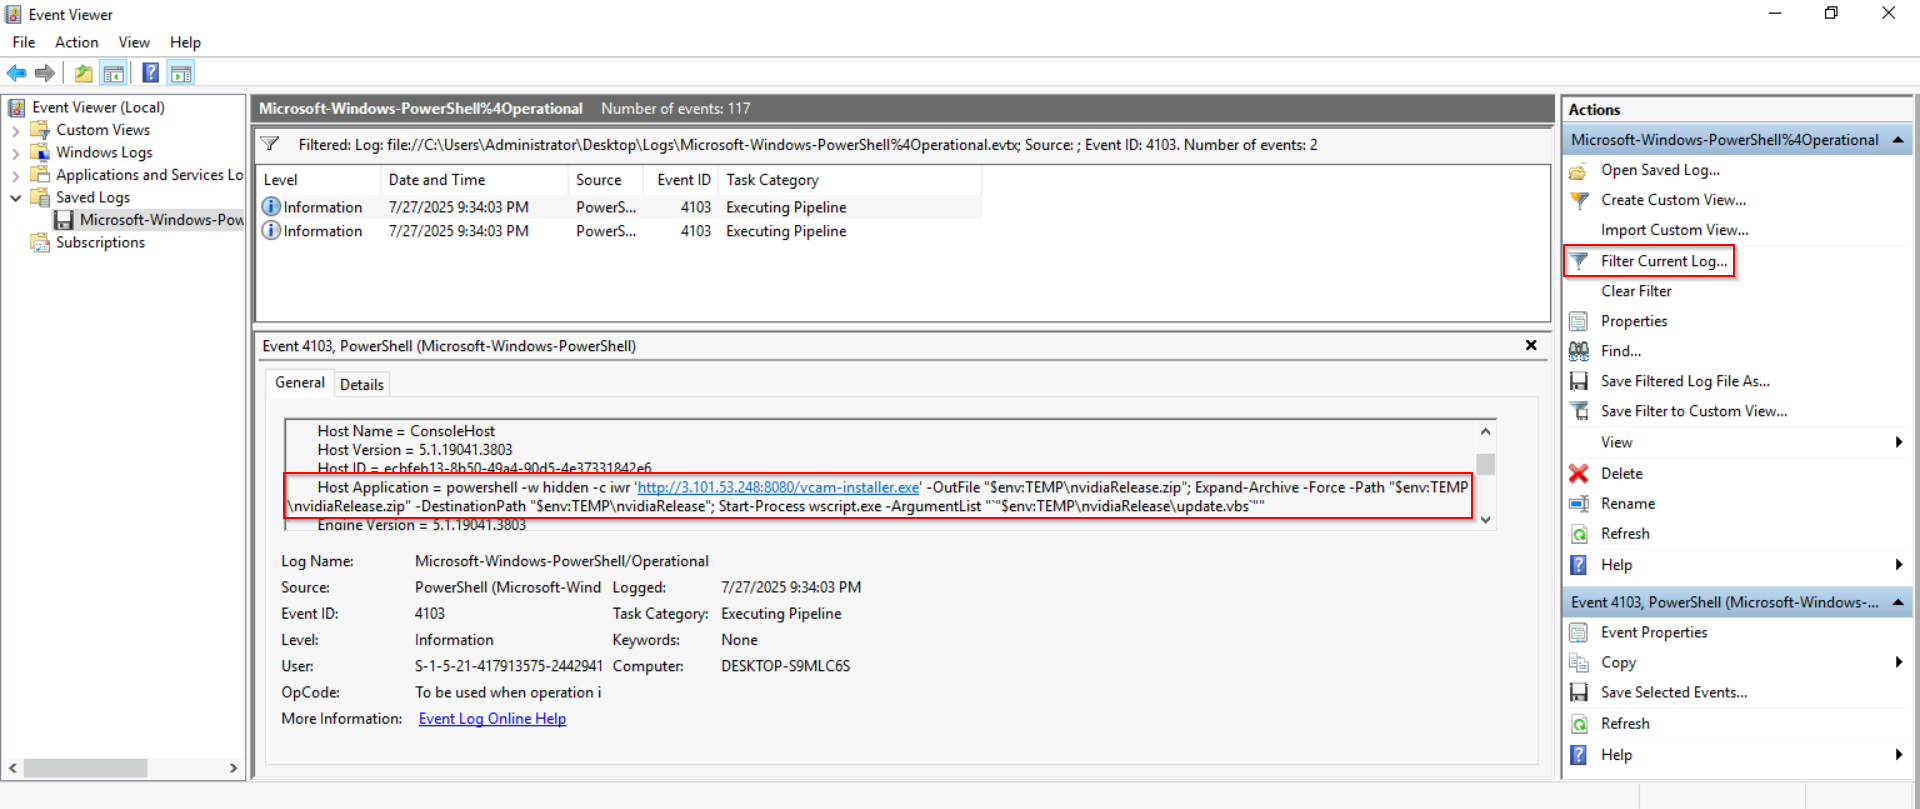Open the File menu
This screenshot has height=809, width=1920.
coord(24,42)
